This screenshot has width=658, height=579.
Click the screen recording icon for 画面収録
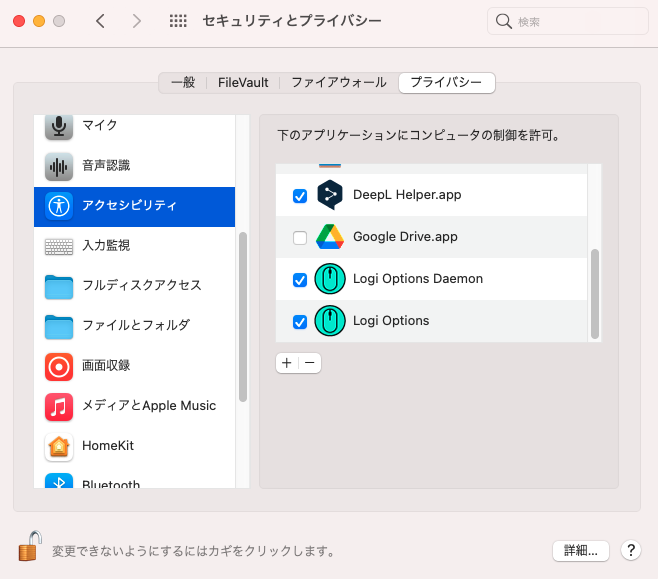59,367
